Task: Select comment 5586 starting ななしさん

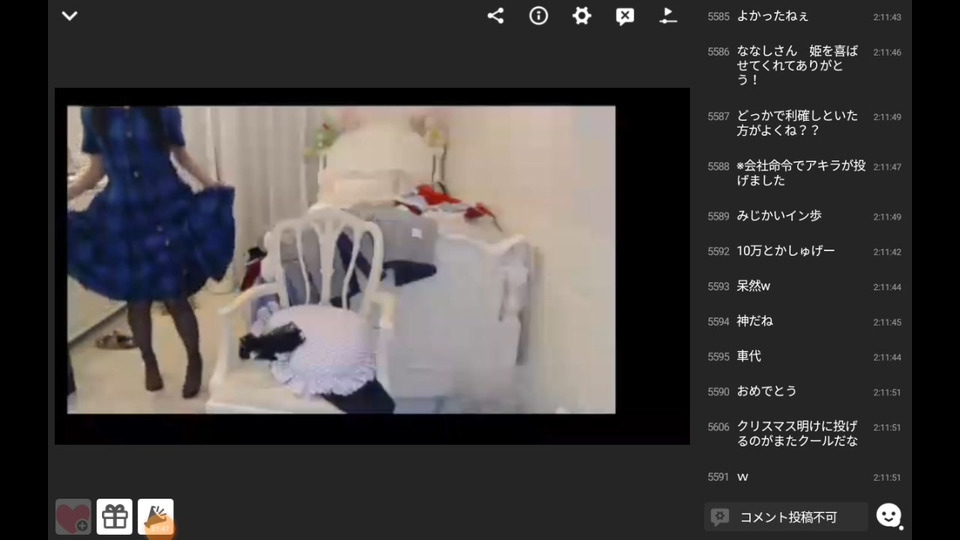Action: click(x=804, y=65)
